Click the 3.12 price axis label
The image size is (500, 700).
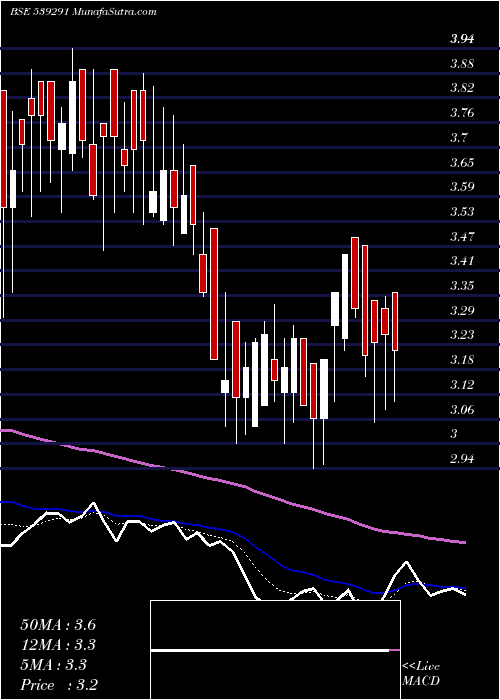[x=462, y=384]
